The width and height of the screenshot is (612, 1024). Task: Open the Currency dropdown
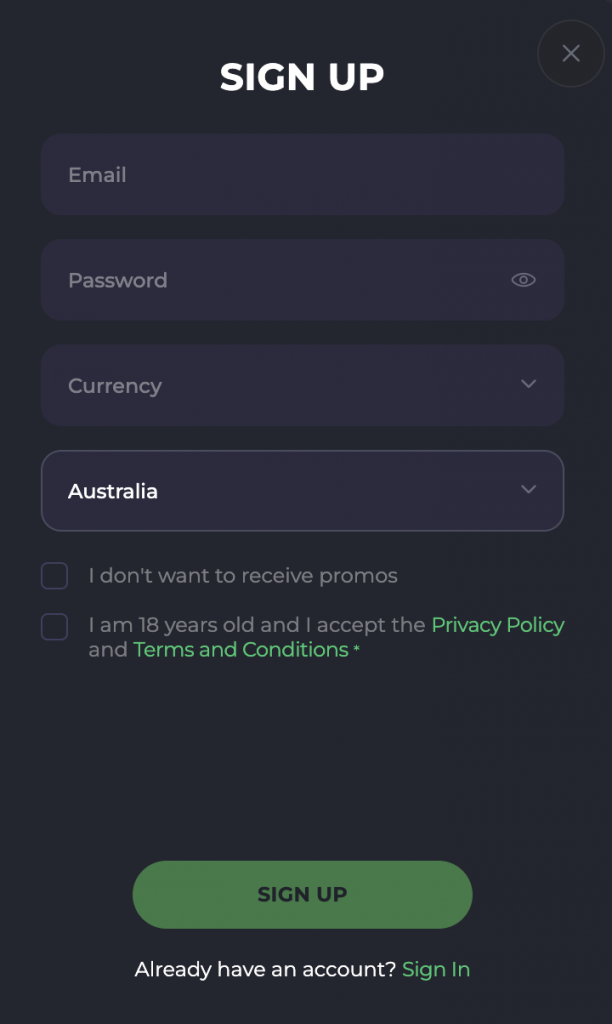point(302,385)
